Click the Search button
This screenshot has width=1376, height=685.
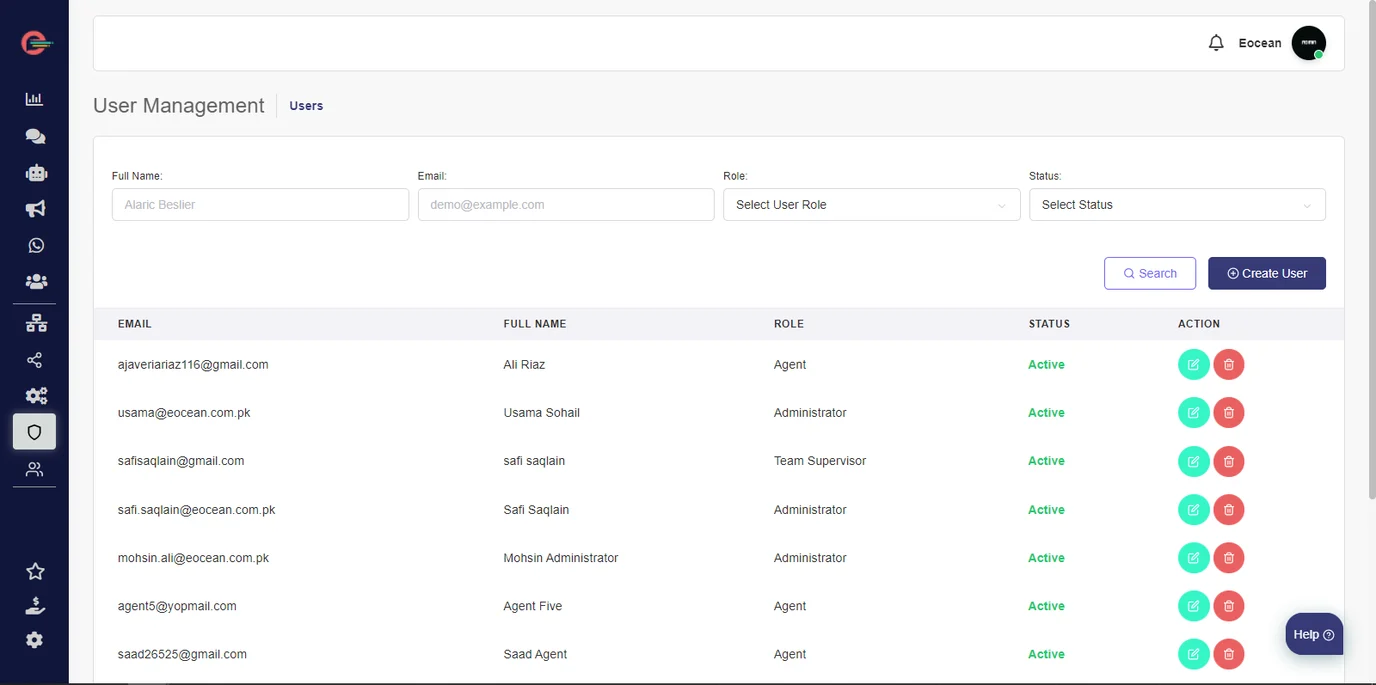pos(1149,274)
